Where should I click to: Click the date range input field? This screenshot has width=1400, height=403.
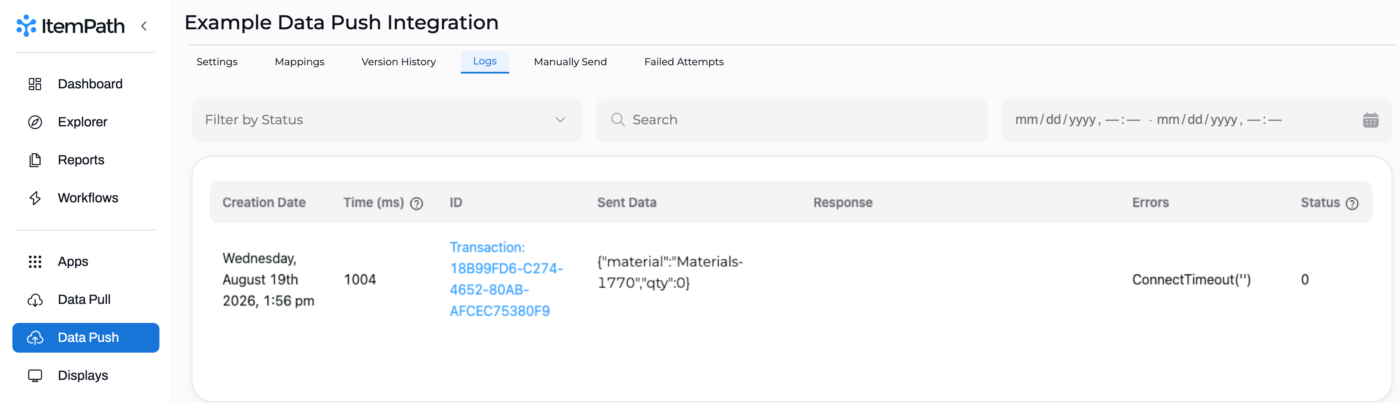click(x=1197, y=120)
